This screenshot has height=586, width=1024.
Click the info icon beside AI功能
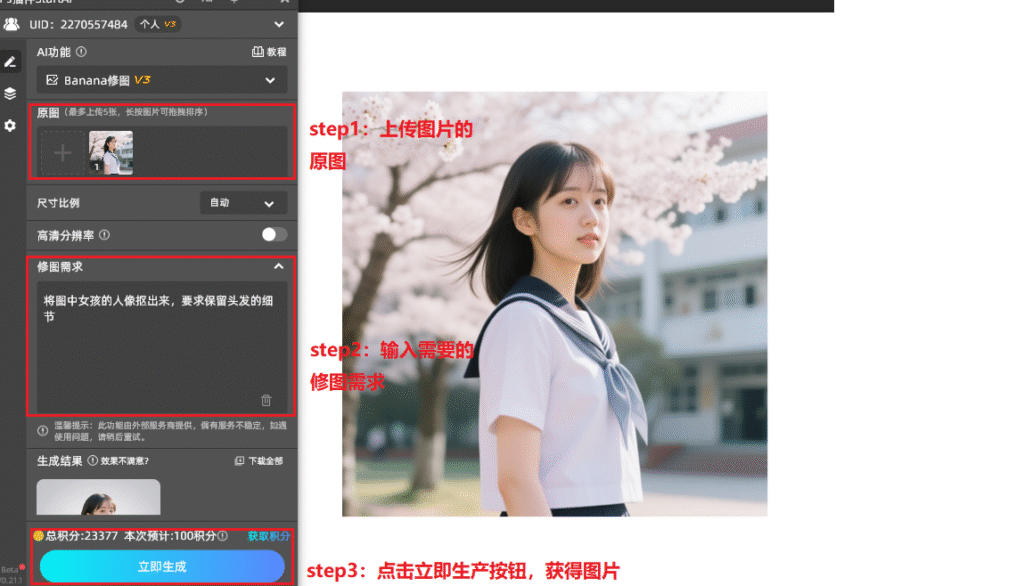(x=81, y=50)
